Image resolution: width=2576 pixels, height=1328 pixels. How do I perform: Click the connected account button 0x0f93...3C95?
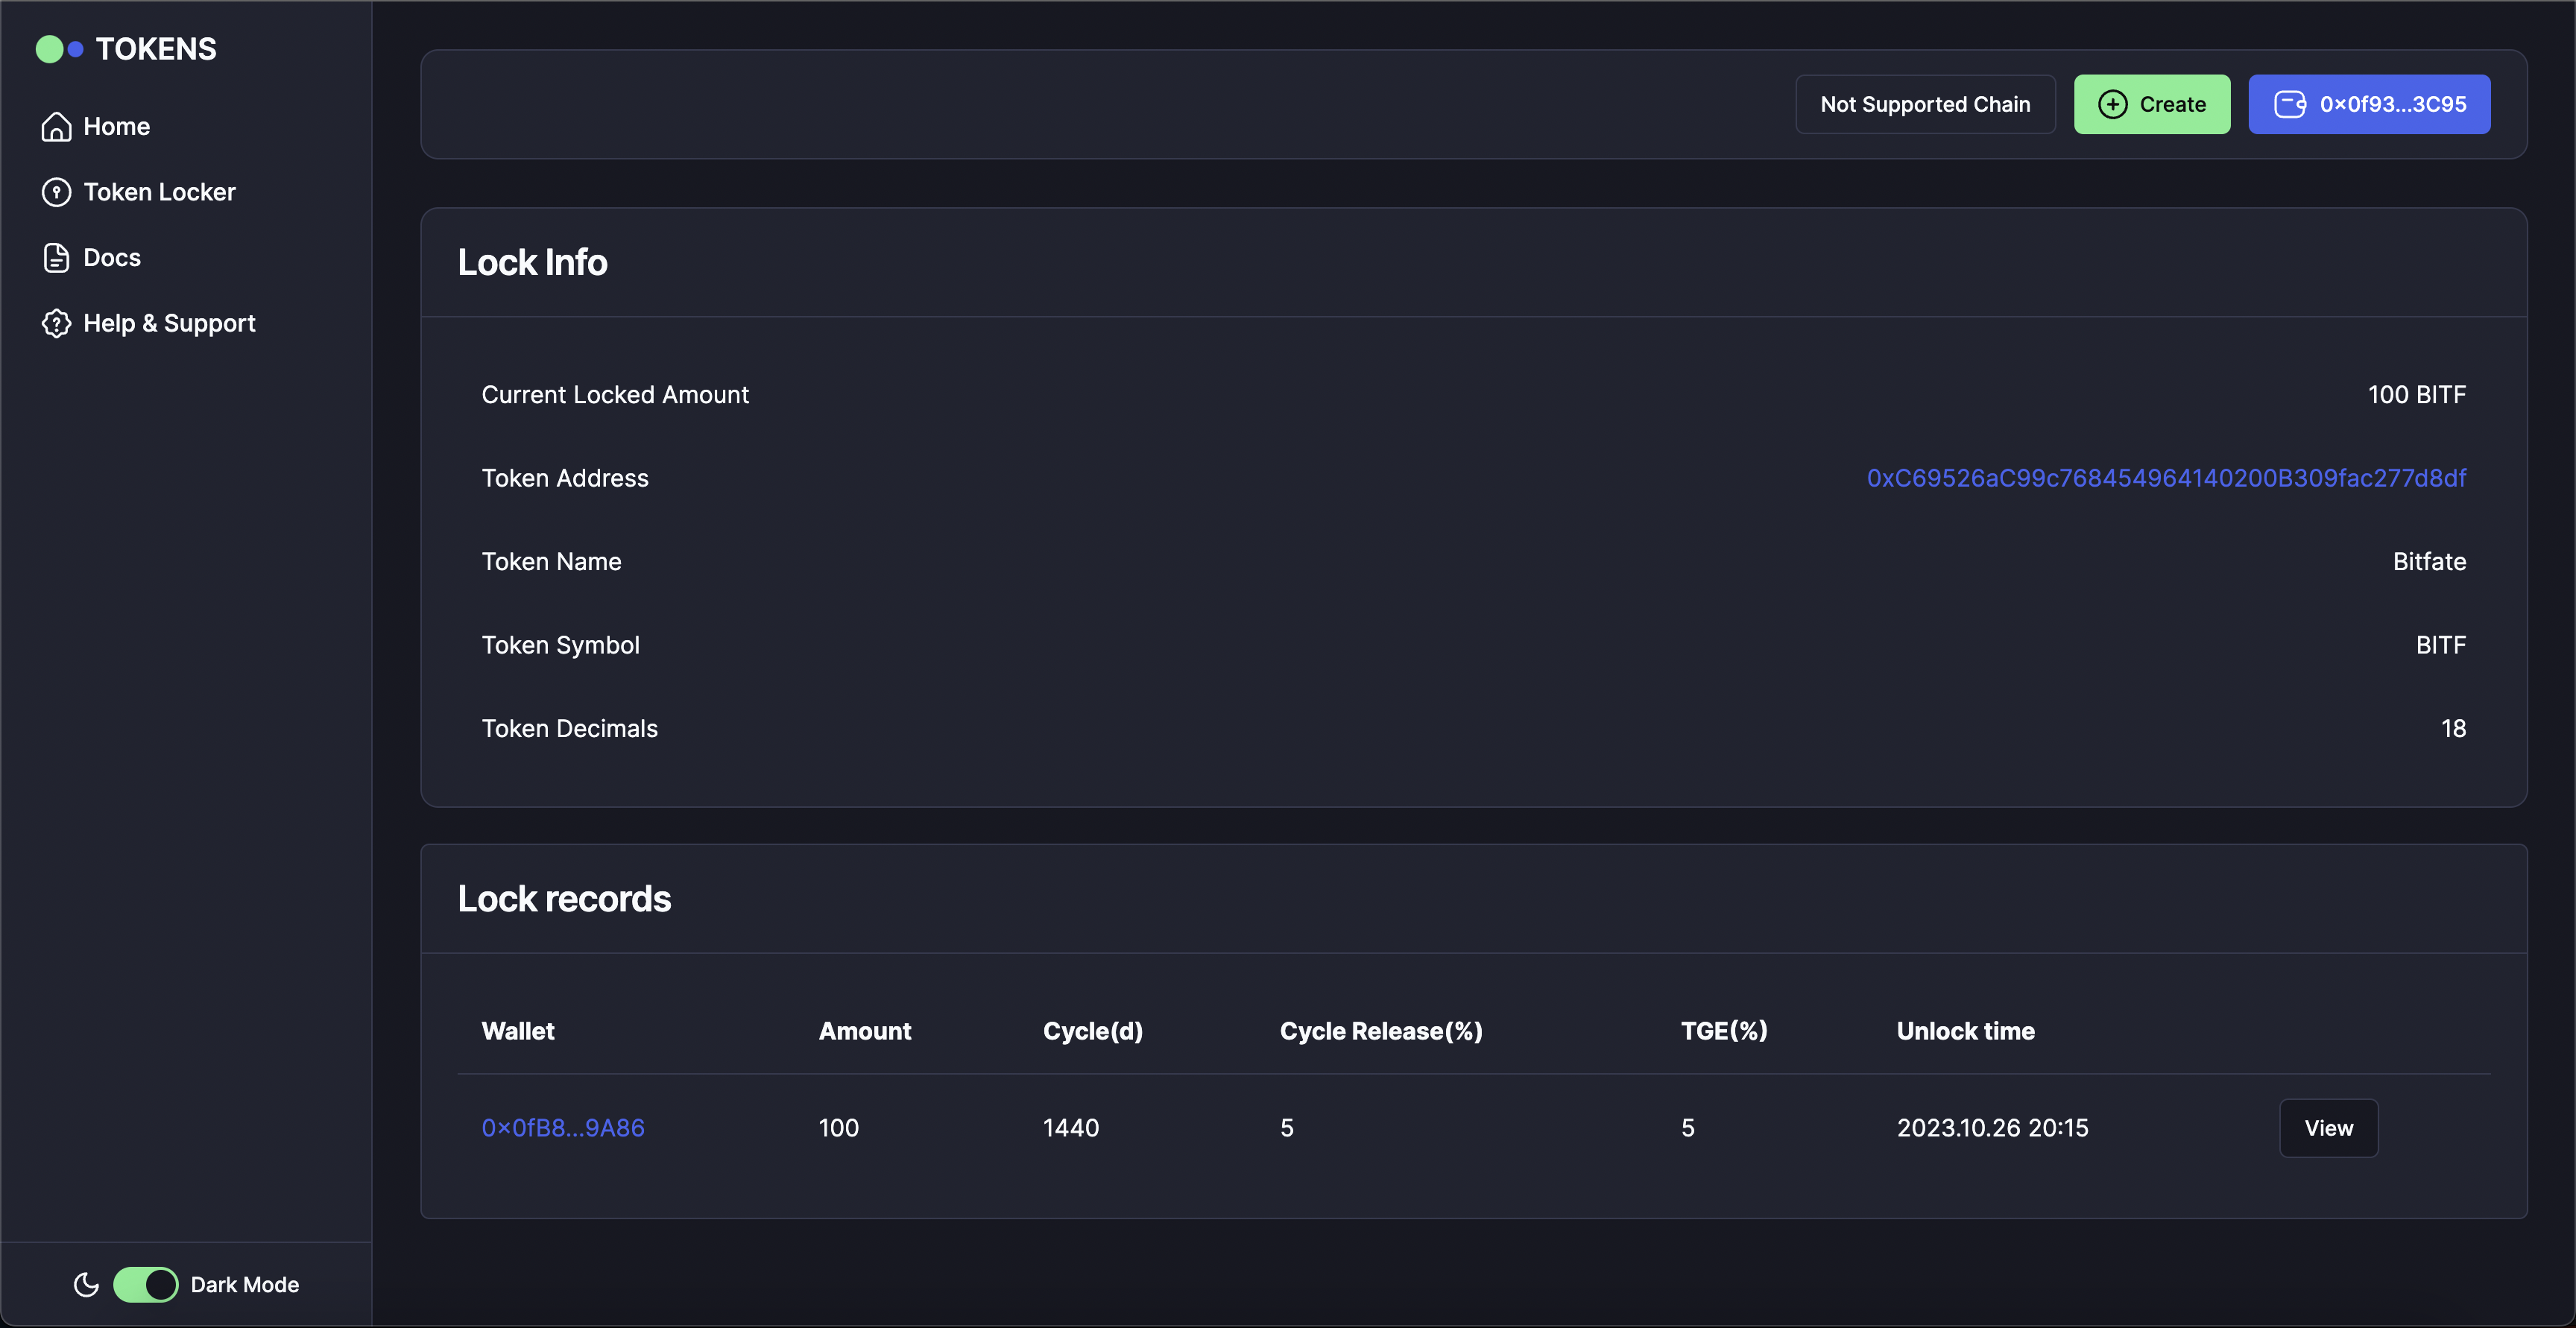coord(2370,104)
